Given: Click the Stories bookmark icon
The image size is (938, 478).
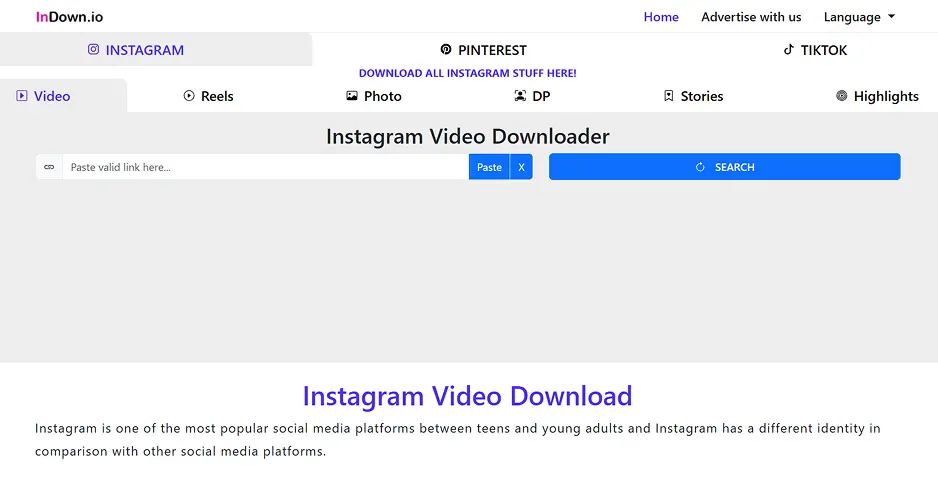Looking at the screenshot, I should pos(669,96).
